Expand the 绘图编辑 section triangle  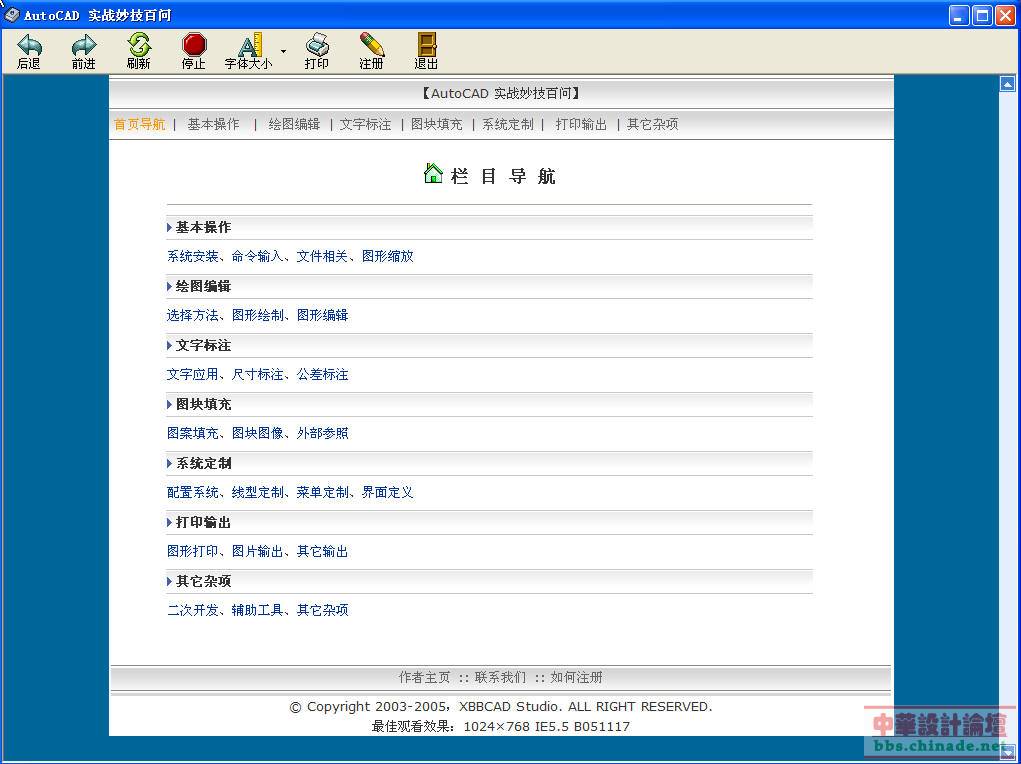169,287
